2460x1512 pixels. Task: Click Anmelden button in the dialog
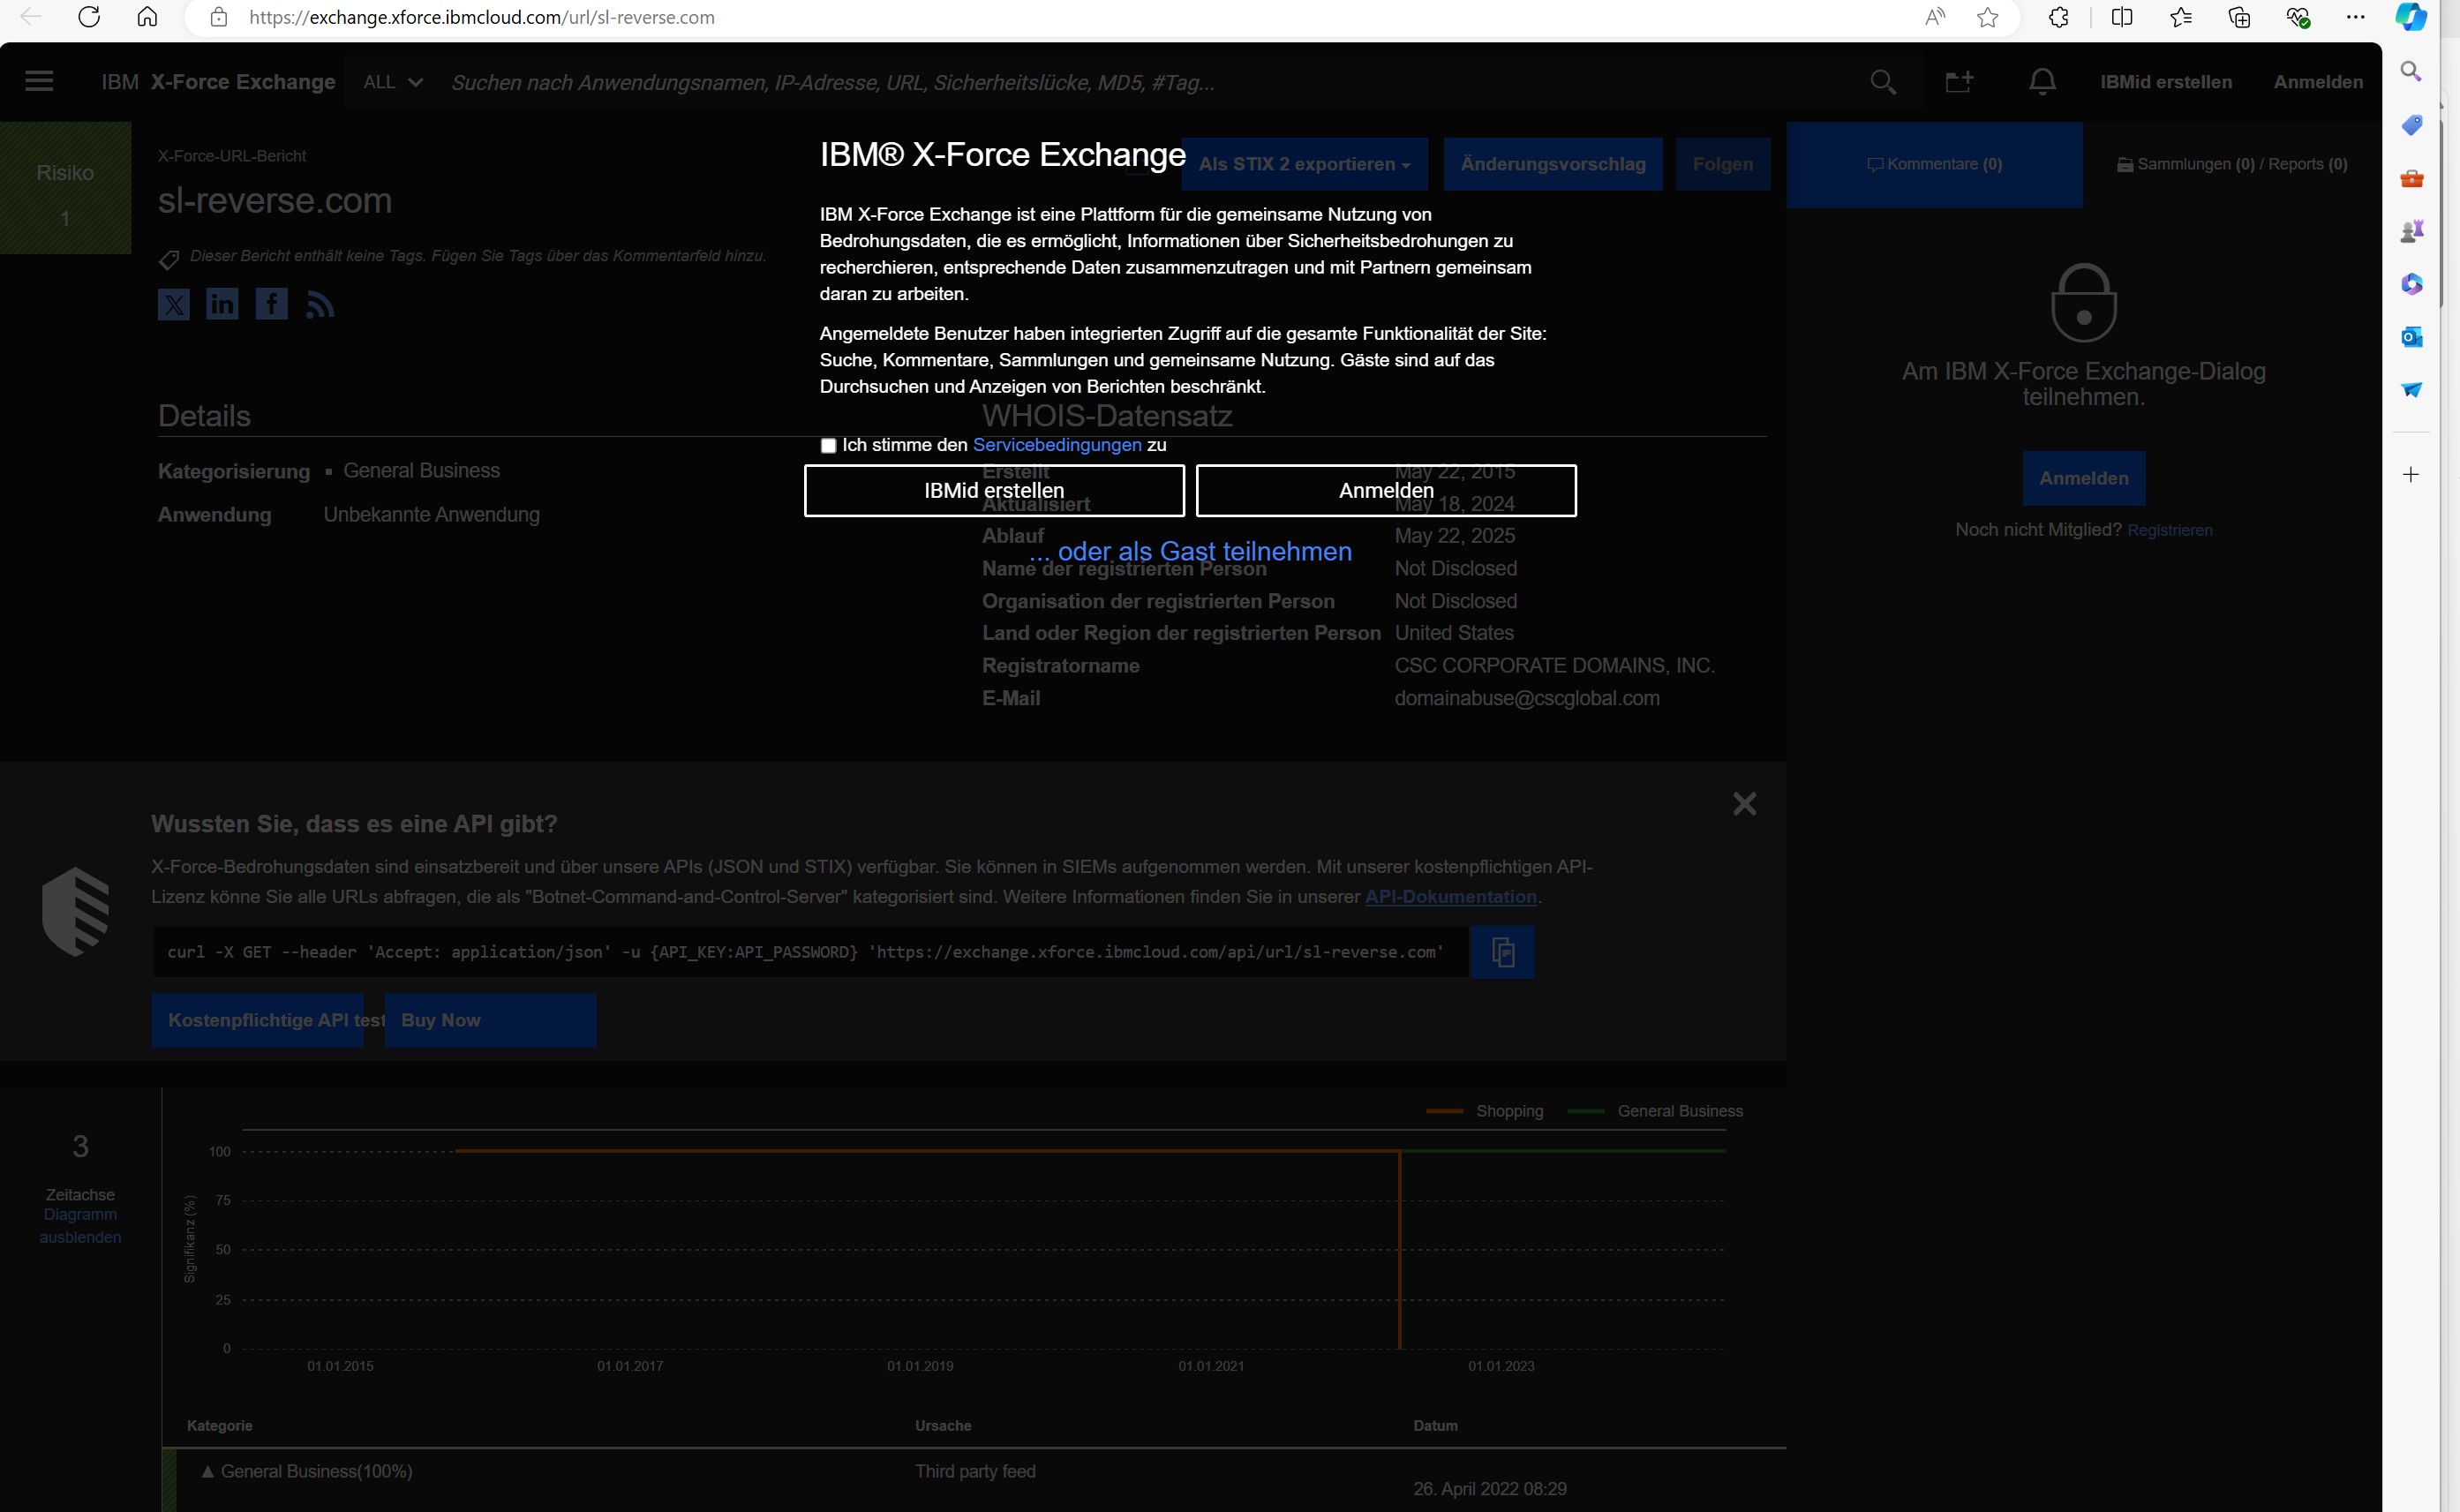click(x=1386, y=491)
